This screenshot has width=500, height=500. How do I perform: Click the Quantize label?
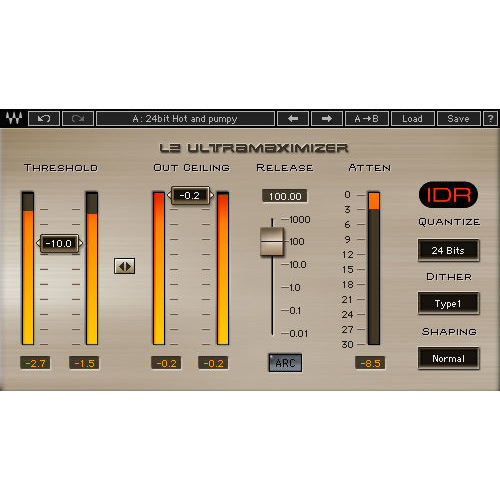point(449,222)
